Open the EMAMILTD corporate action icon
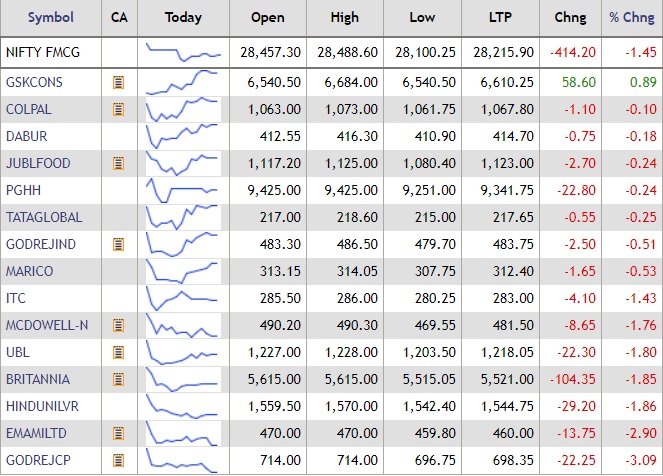 (118, 433)
